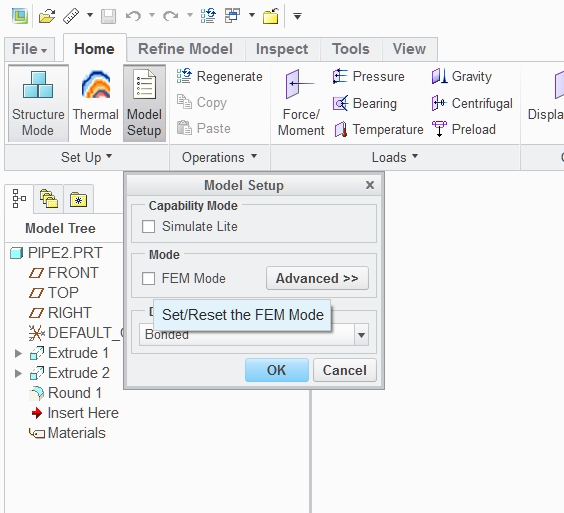Click the green application icon at top left
The image size is (564, 513).
point(19,16)
